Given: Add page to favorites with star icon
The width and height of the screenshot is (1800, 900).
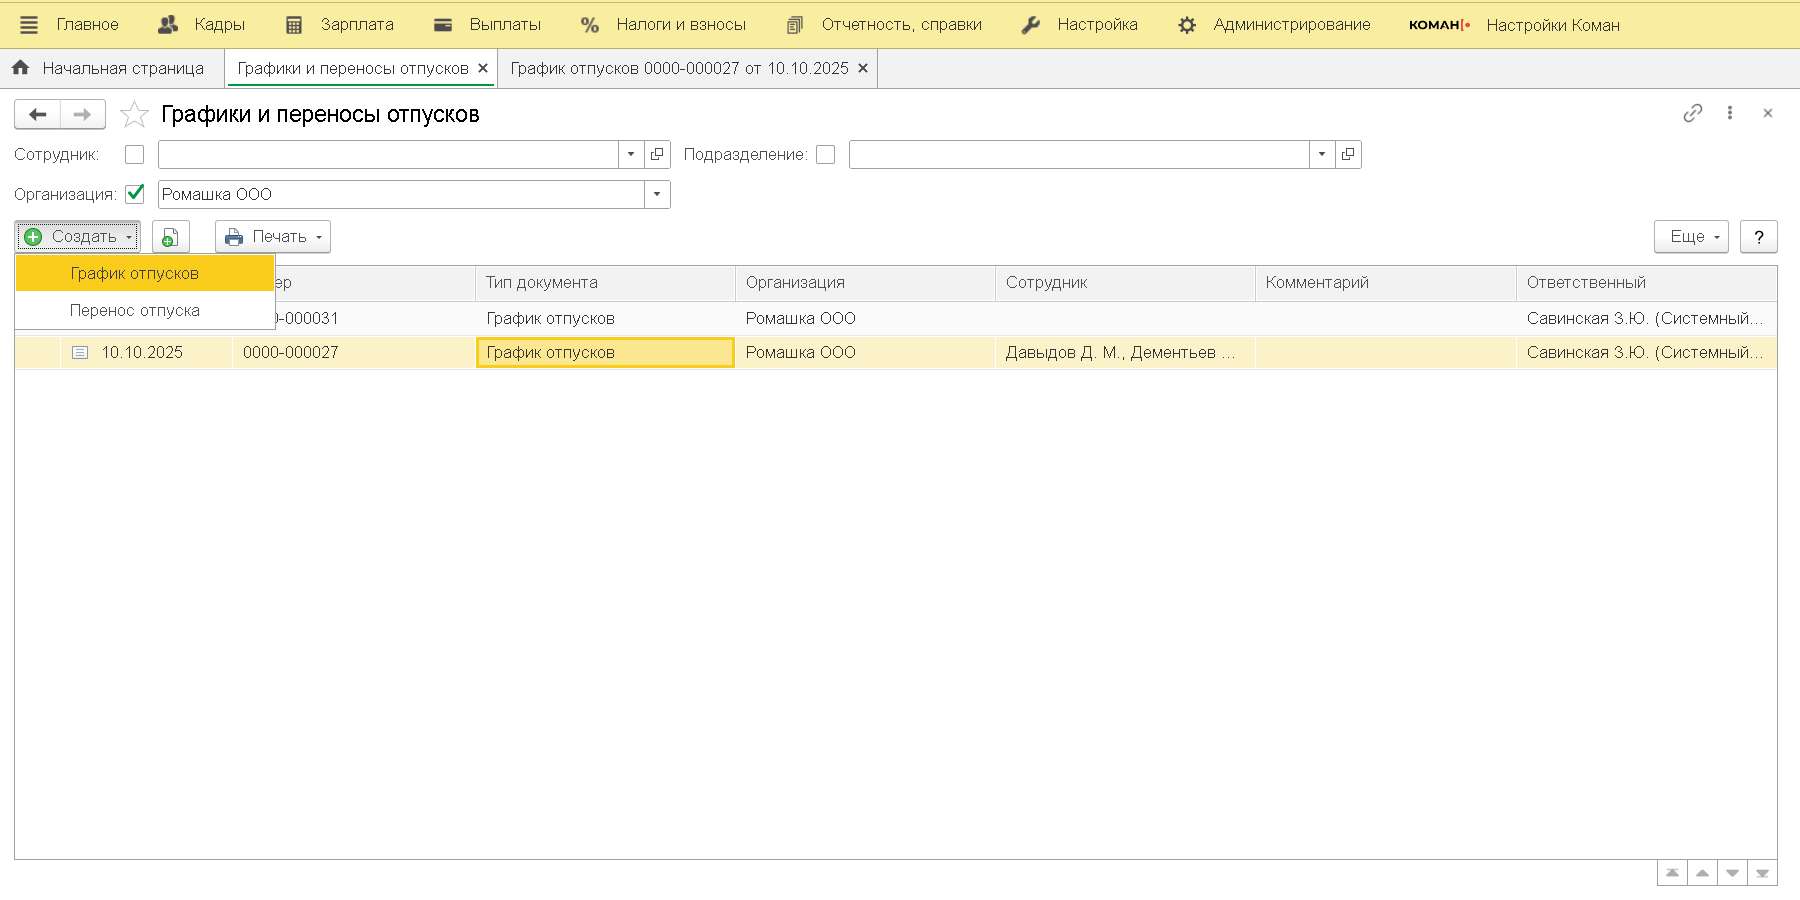Looking at the screenshot, I should coord(134,114).
